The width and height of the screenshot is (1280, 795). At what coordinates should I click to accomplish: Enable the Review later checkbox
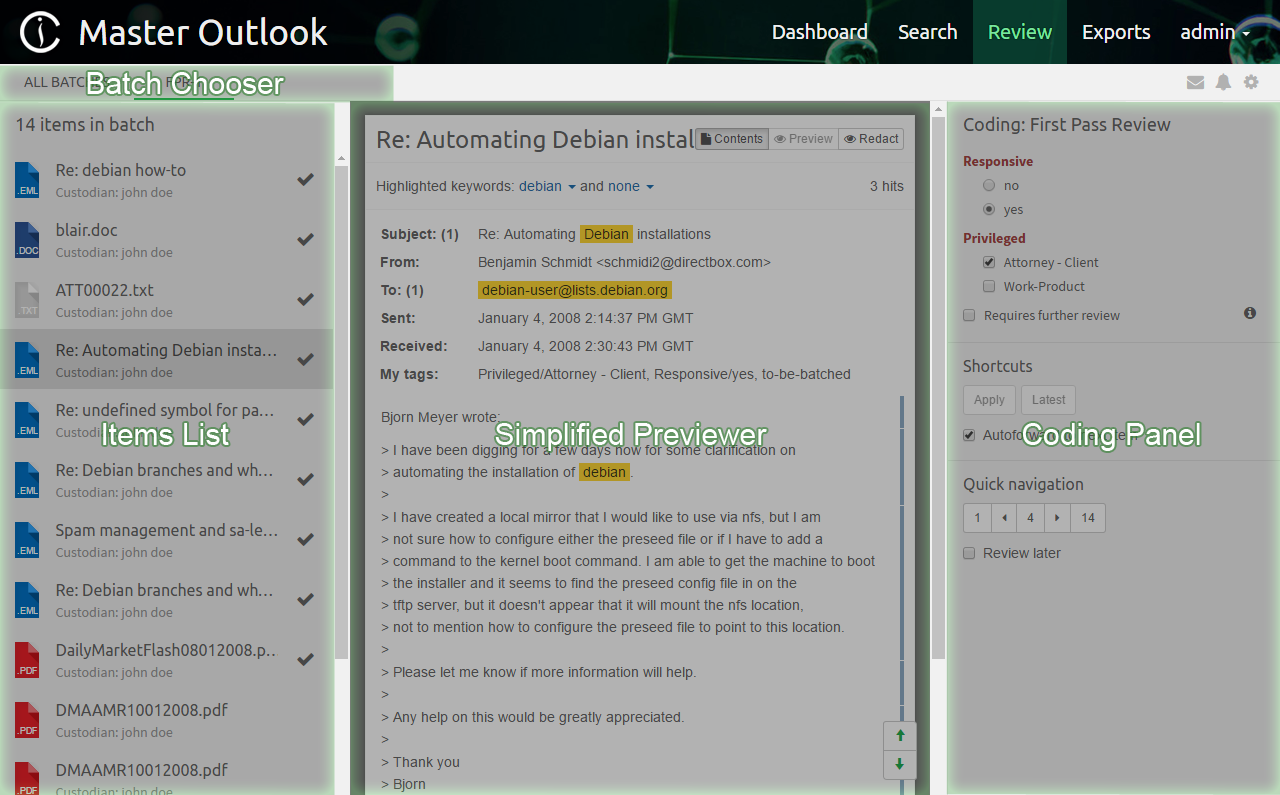[968, 552]
